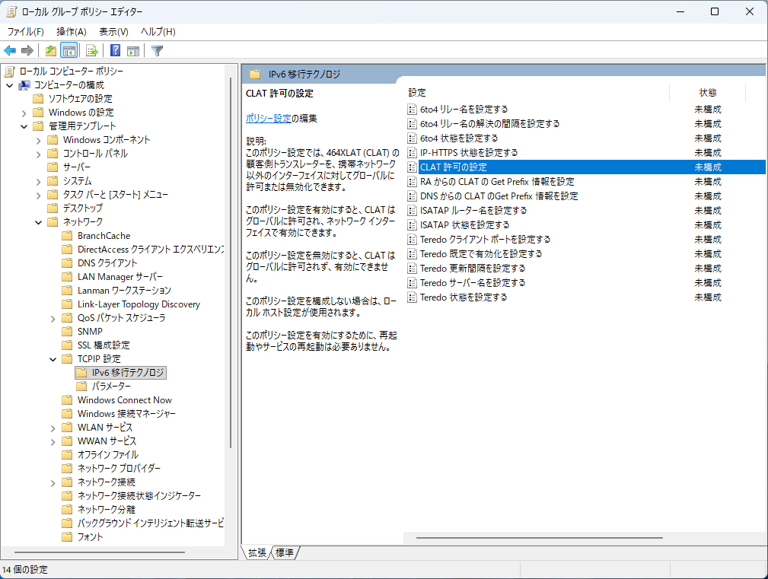Click the computer icon beside コンピューターの構成
This screenshot has height=579, width=768.
24,85
